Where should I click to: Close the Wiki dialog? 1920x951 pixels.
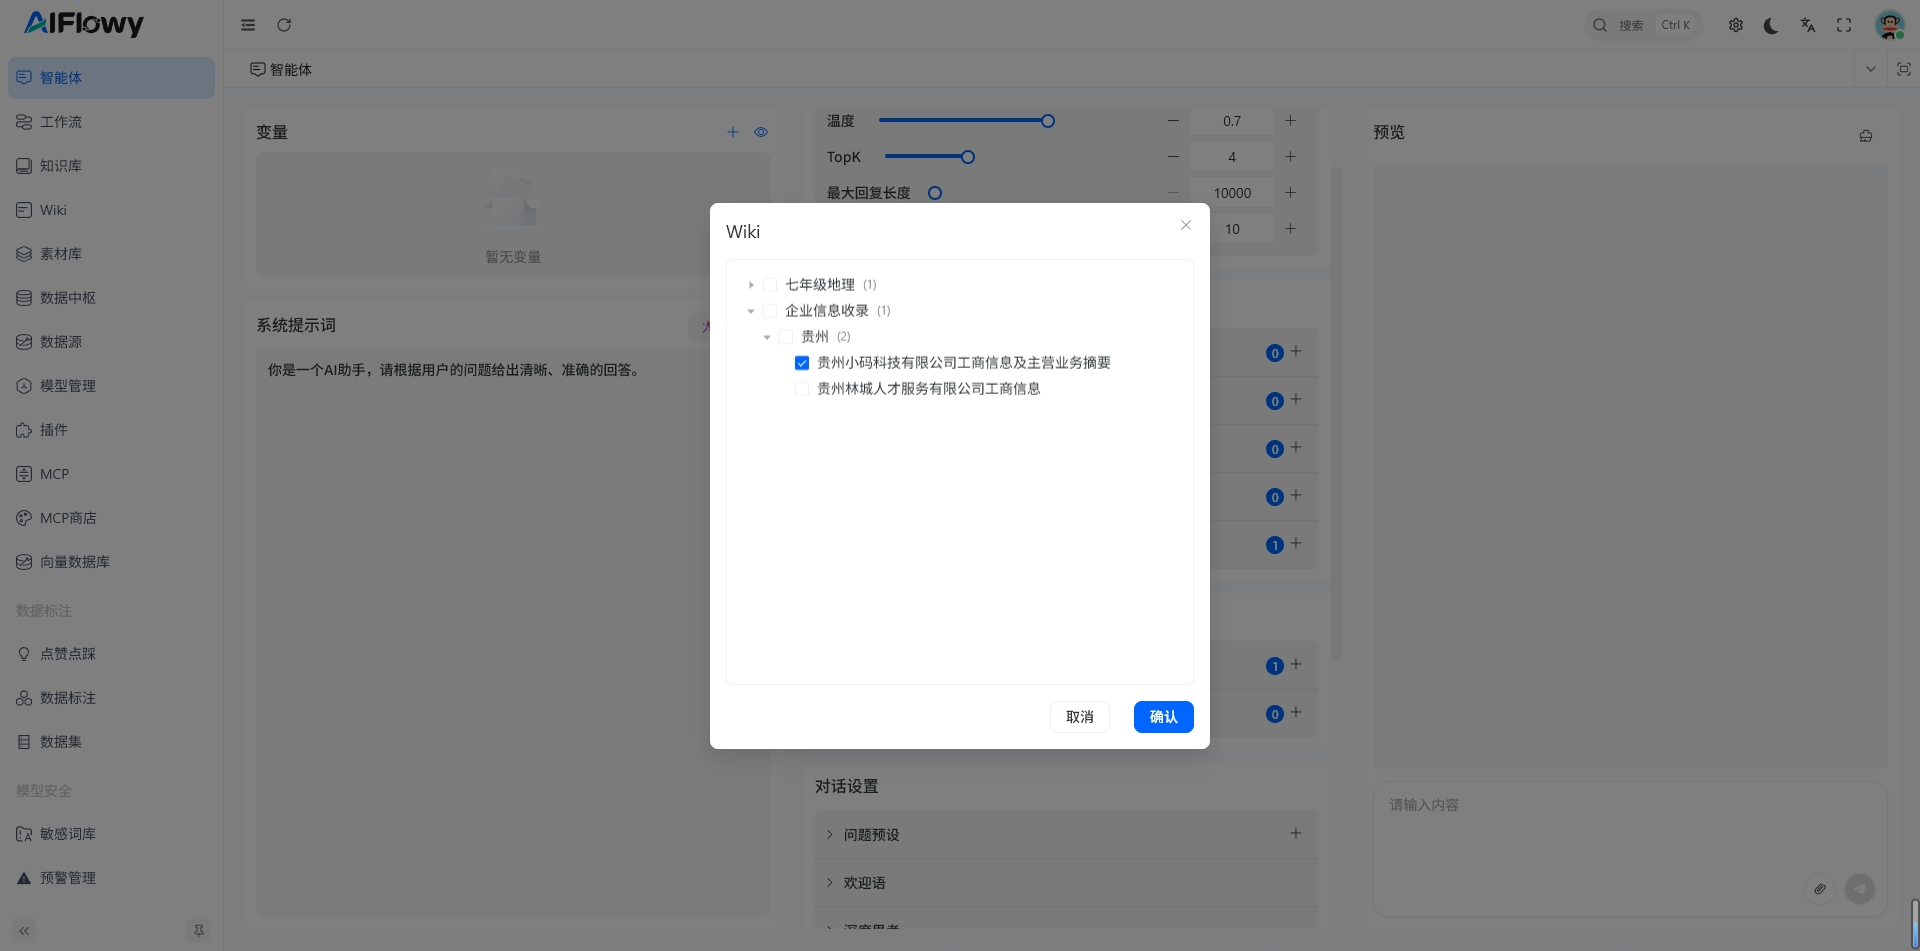pos(1185,225)
